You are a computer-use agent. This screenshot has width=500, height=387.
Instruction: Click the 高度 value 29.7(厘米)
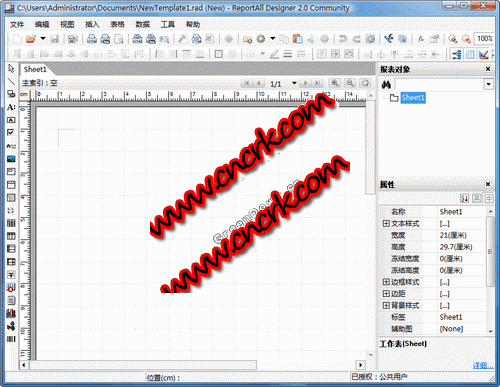(456, 247)
